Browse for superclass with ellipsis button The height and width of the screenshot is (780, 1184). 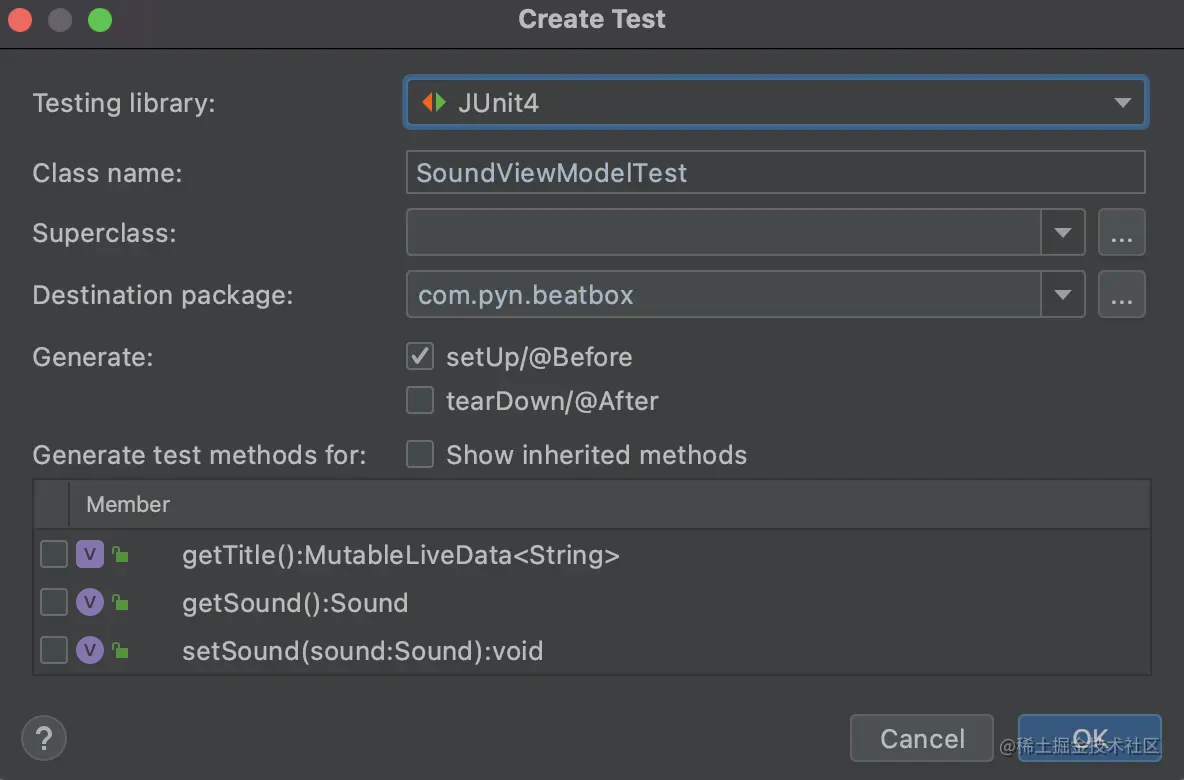[x=1121, y=233]
